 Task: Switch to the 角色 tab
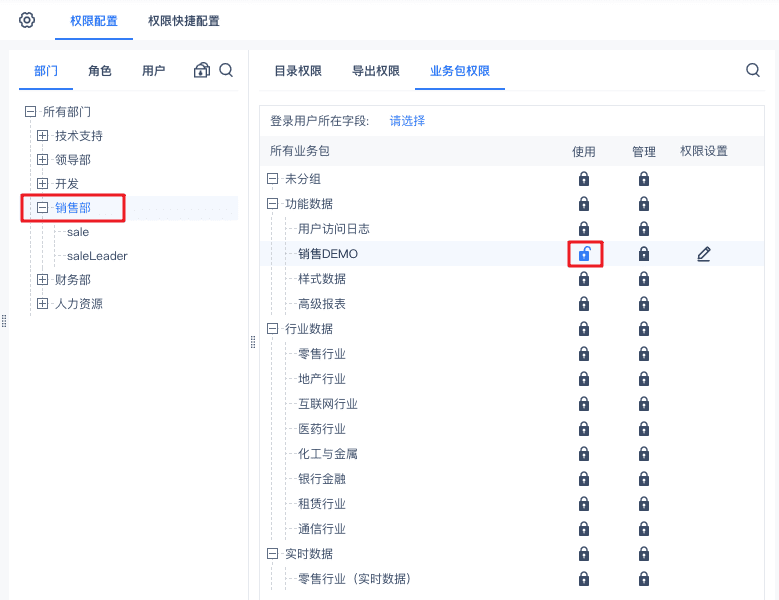coord(100,71)
